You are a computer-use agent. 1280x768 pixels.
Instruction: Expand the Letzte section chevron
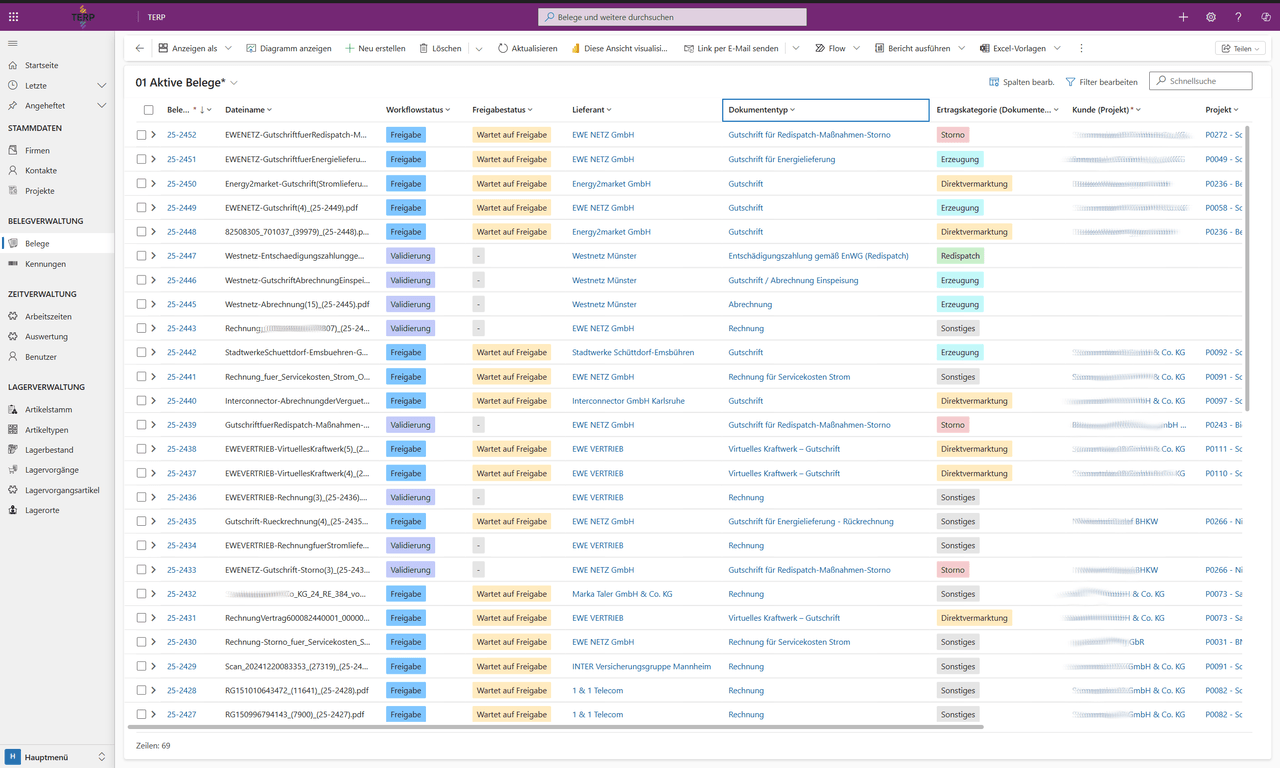click(102, 86)
